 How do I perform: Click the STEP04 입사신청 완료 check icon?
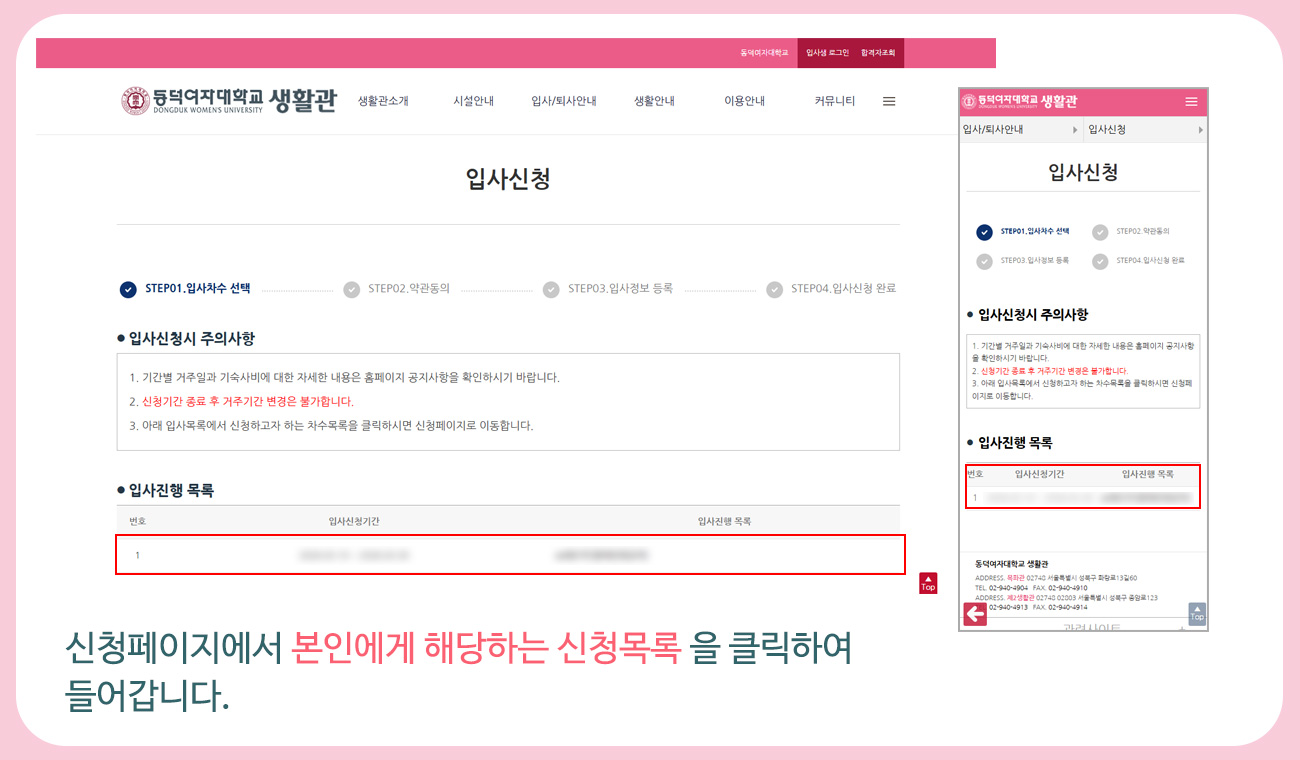774,289
